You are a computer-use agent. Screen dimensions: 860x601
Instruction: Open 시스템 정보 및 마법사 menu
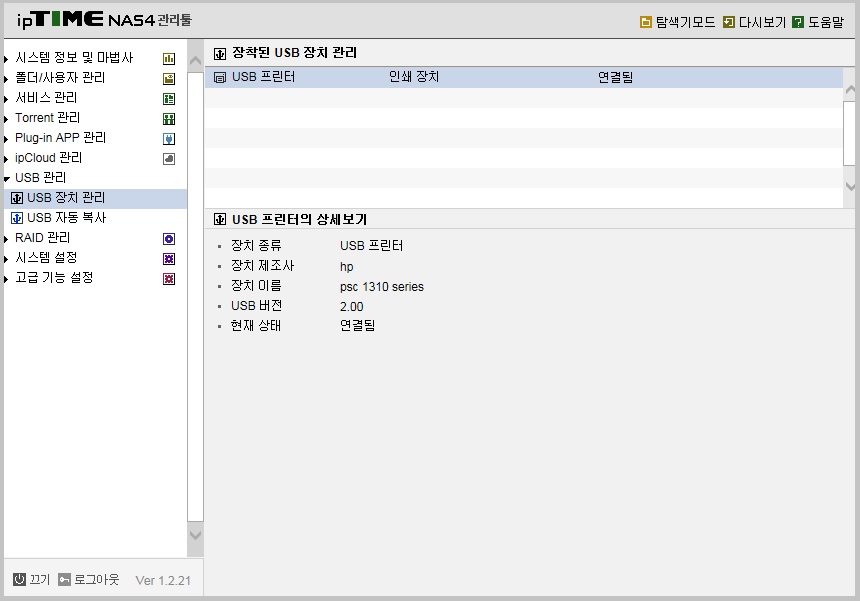pyautogui.click(x=74, y=58)
